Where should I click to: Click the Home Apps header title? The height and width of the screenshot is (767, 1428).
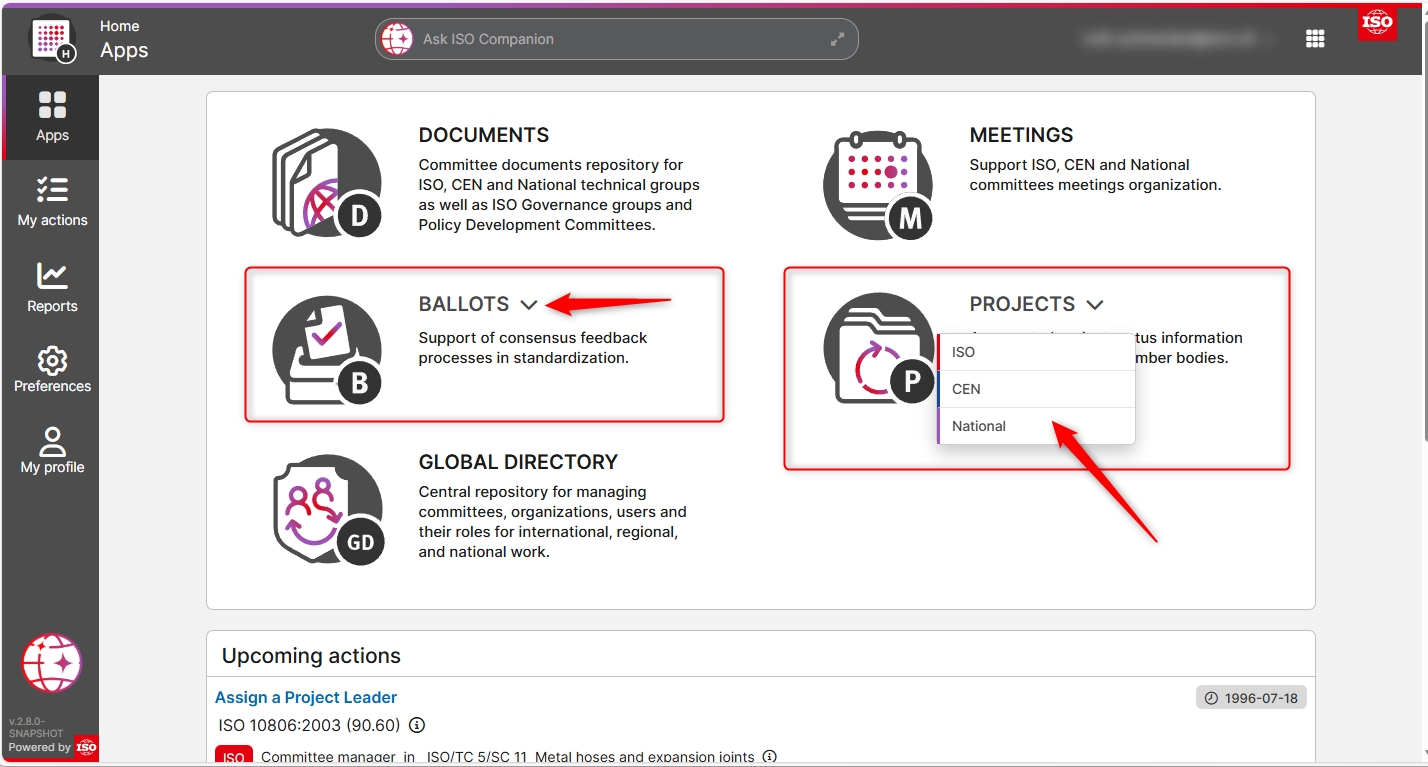coord(124,40)
